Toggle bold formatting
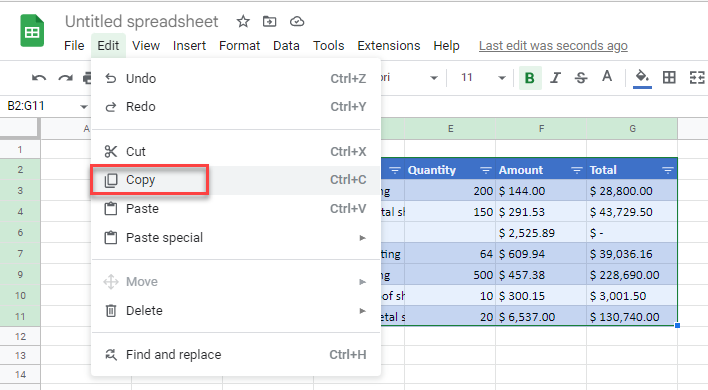This screenshot has height=390, width=708. 530,78
